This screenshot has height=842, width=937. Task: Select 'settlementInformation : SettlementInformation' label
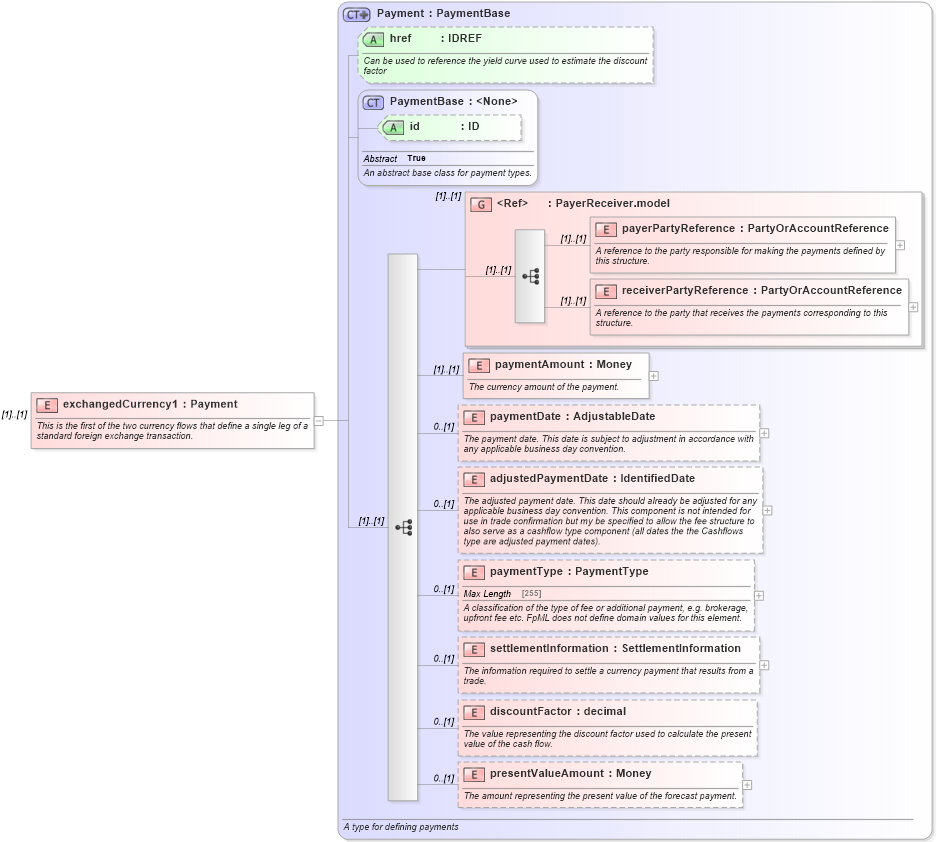[615, 649]
